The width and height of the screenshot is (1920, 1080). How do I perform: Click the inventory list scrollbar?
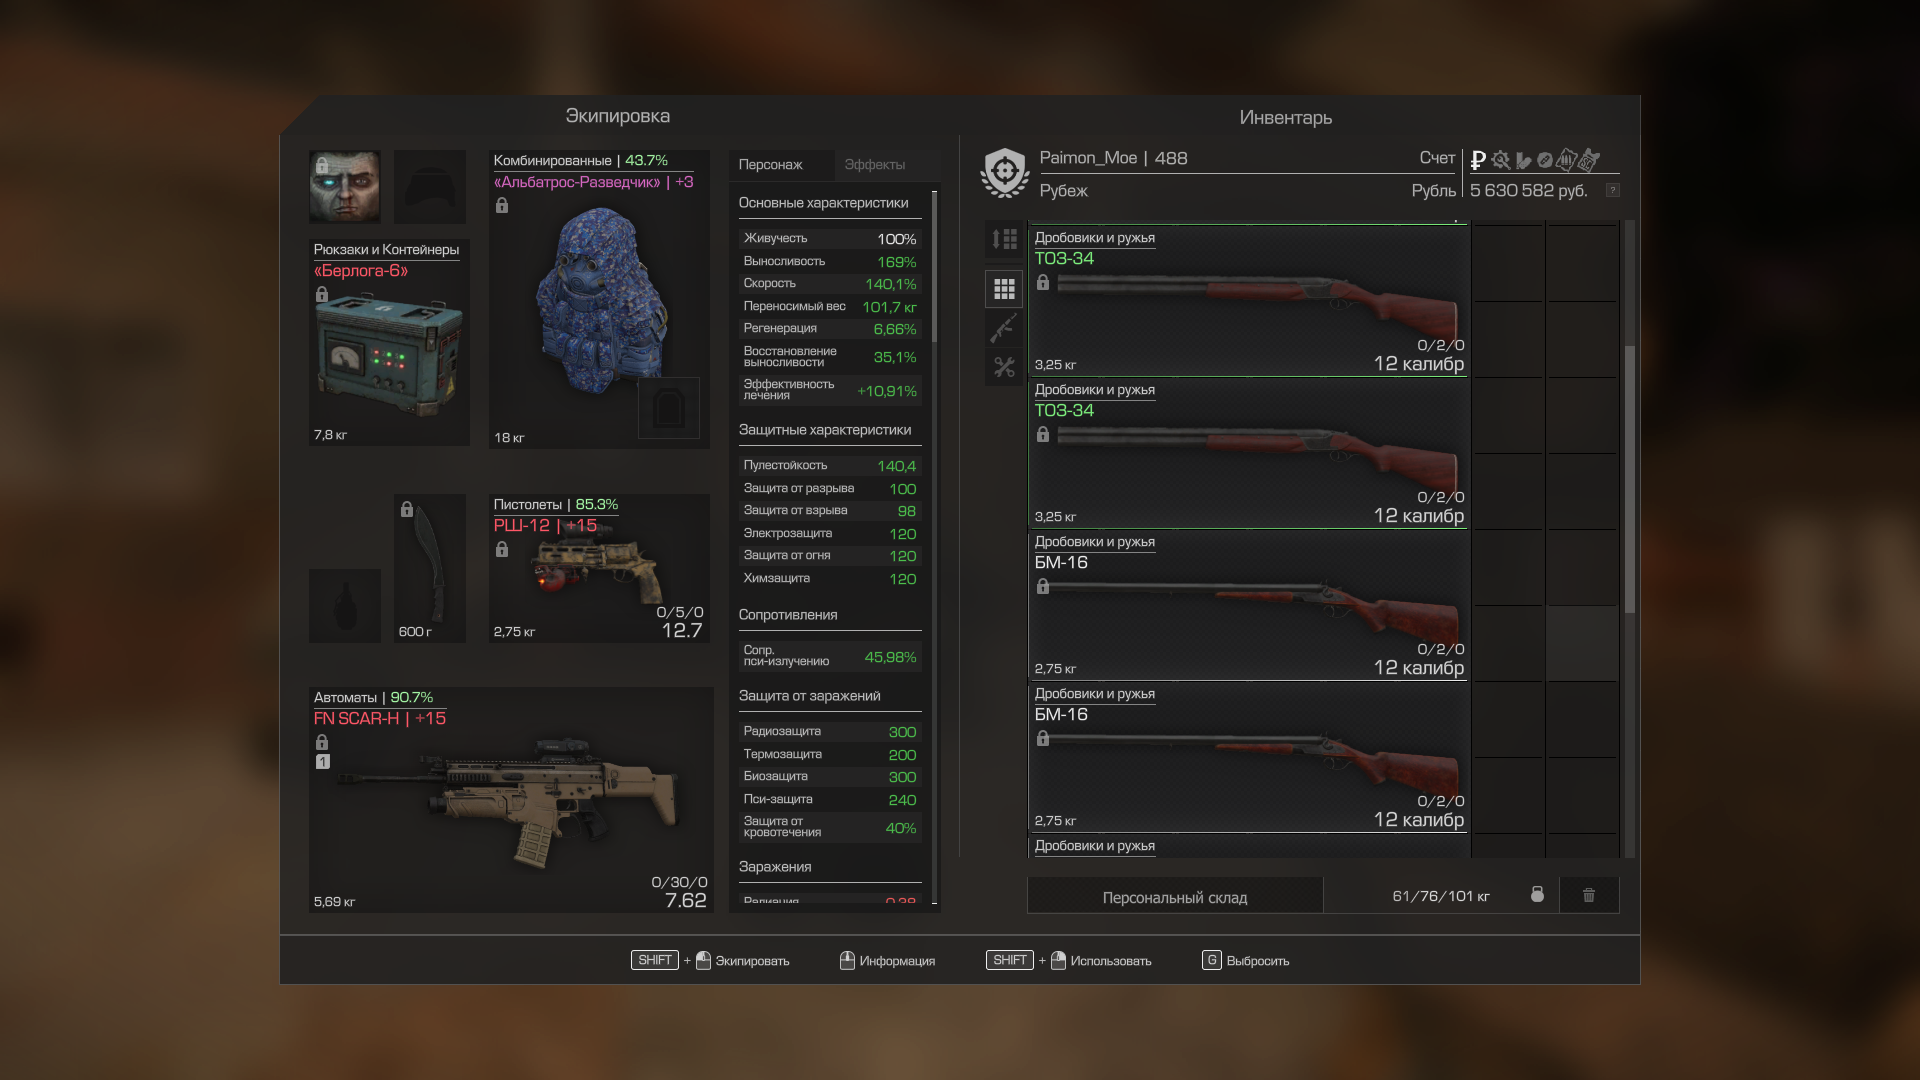[x=1630, y=480]
